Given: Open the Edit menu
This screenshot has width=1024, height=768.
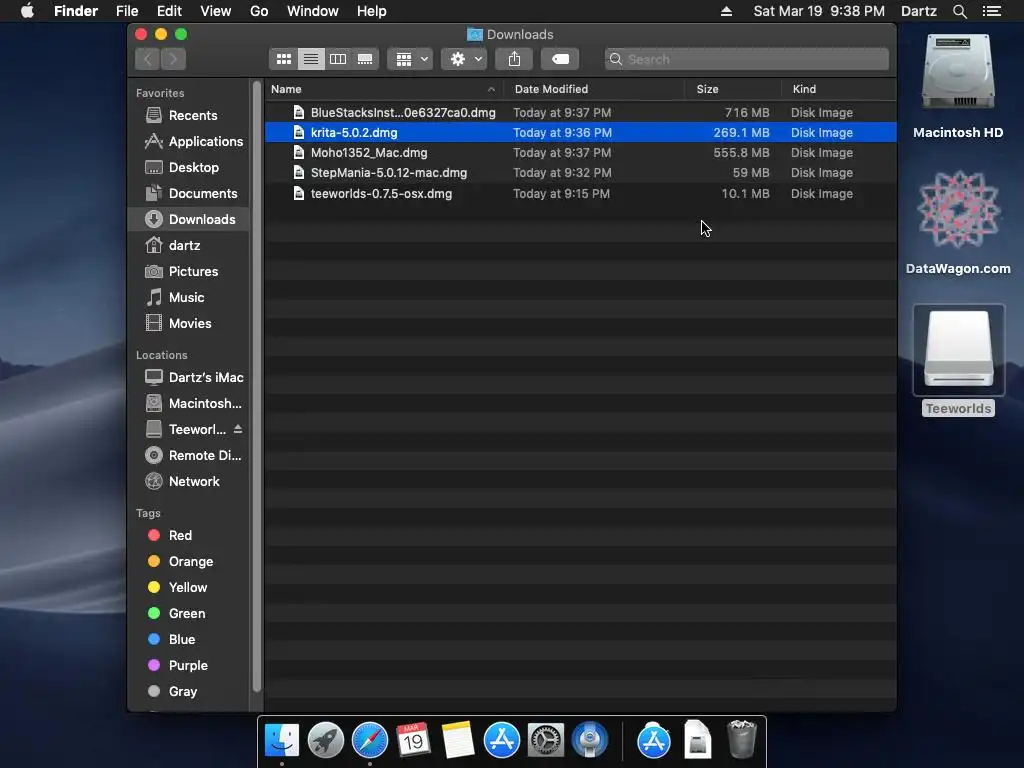Looking at the screenshot, I should point(169,11).
